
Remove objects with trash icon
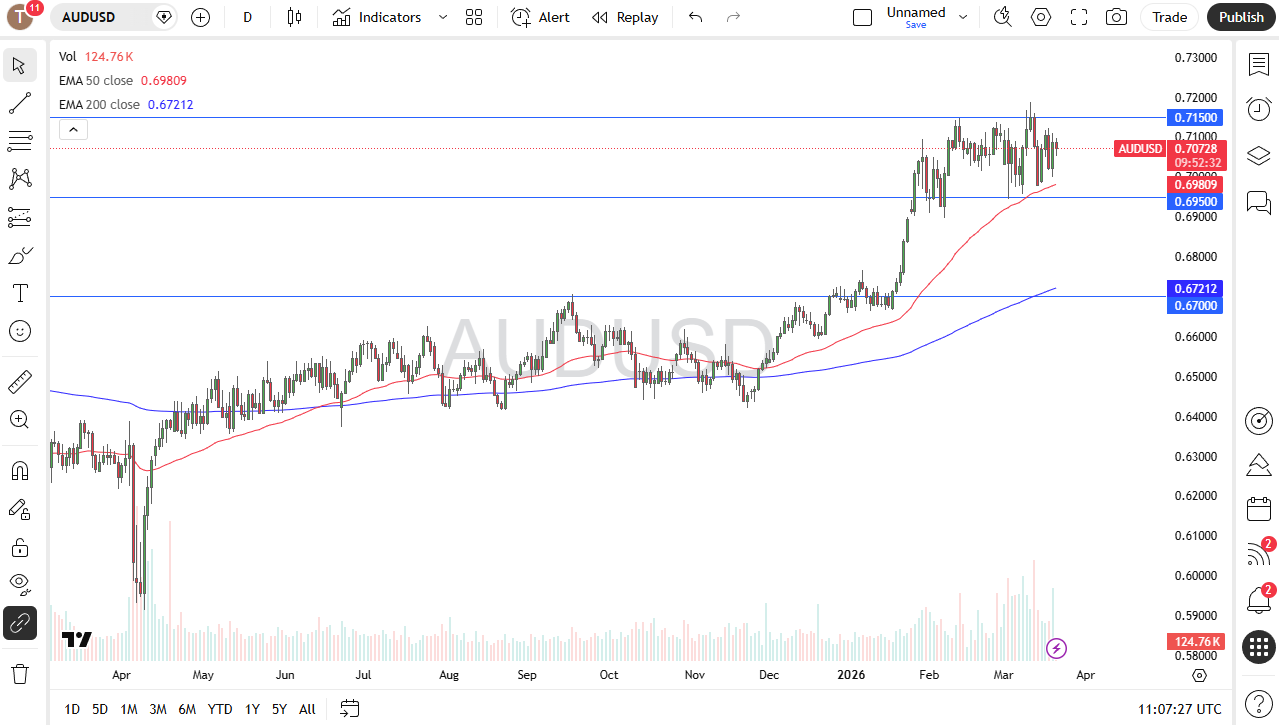[x=19, y=673]
